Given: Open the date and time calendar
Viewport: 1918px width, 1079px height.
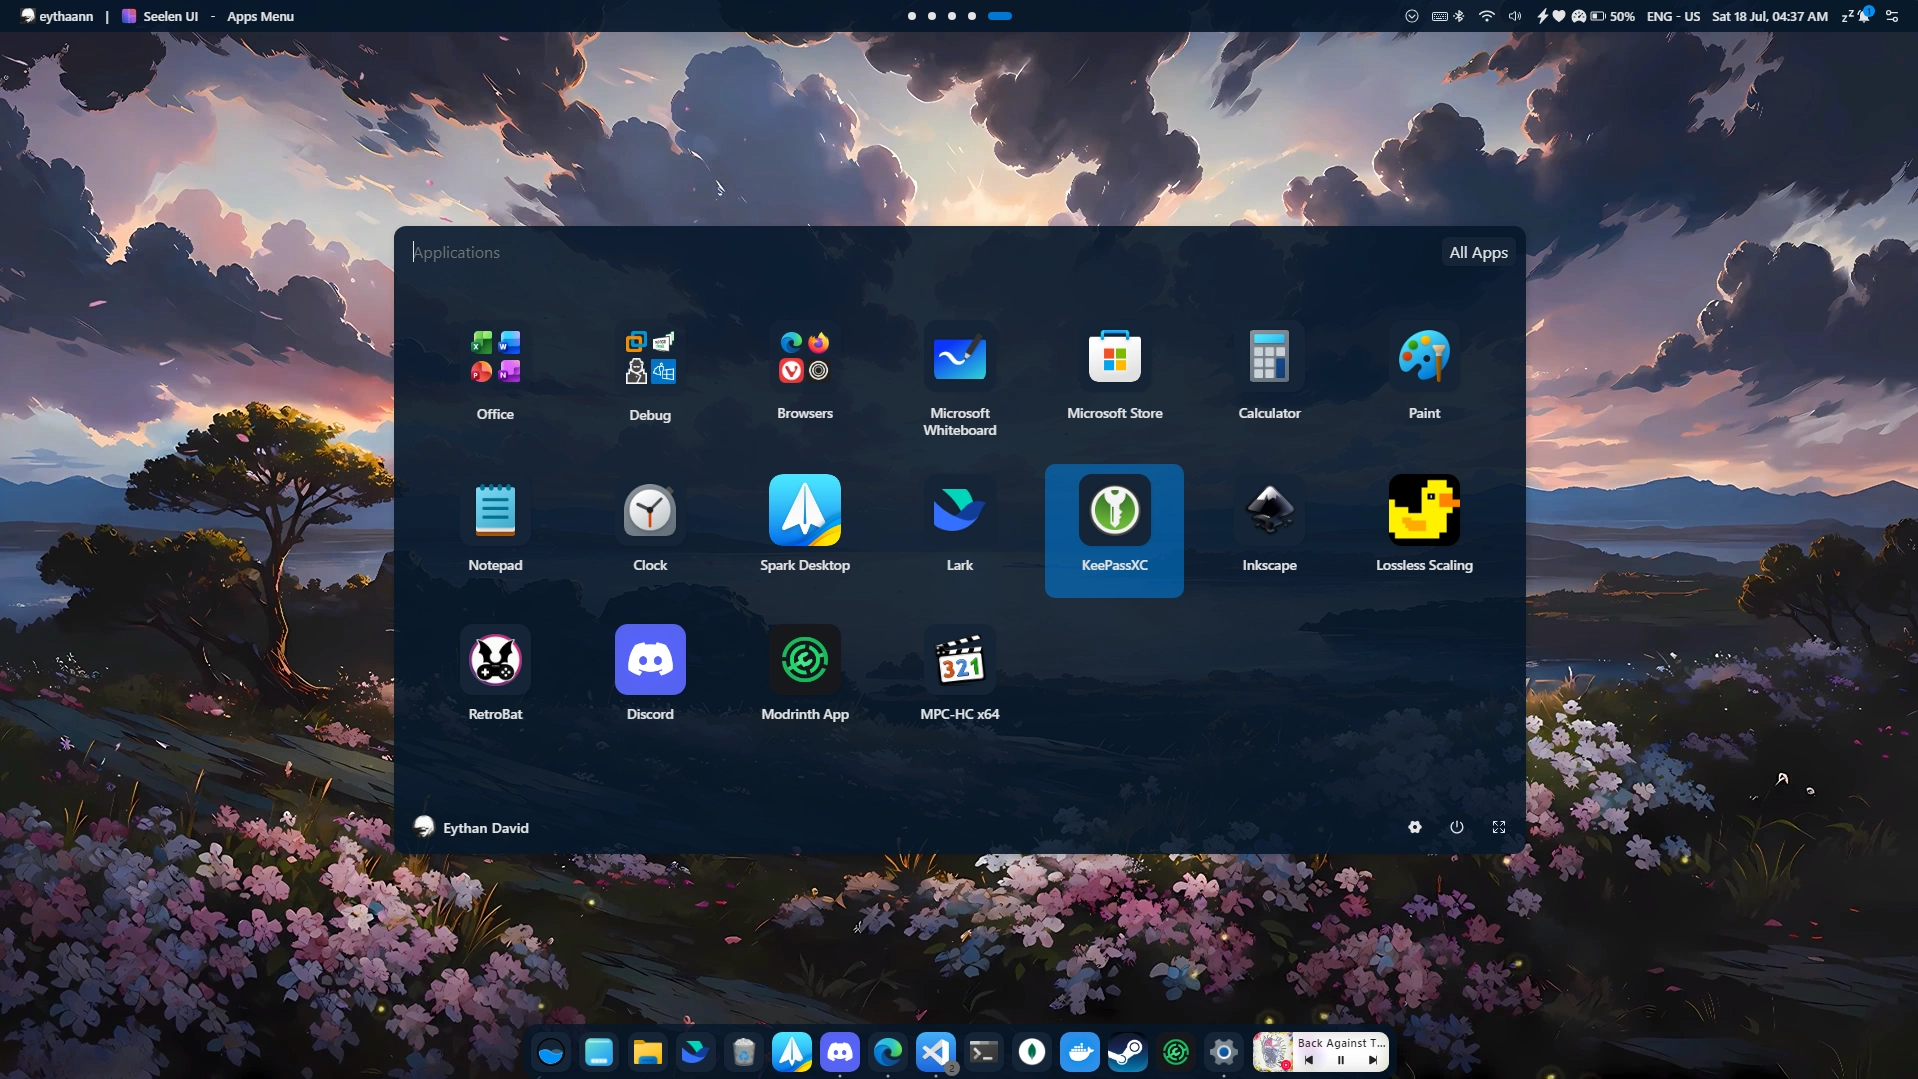Looking at the screenshot, I should pos(1770,16).
